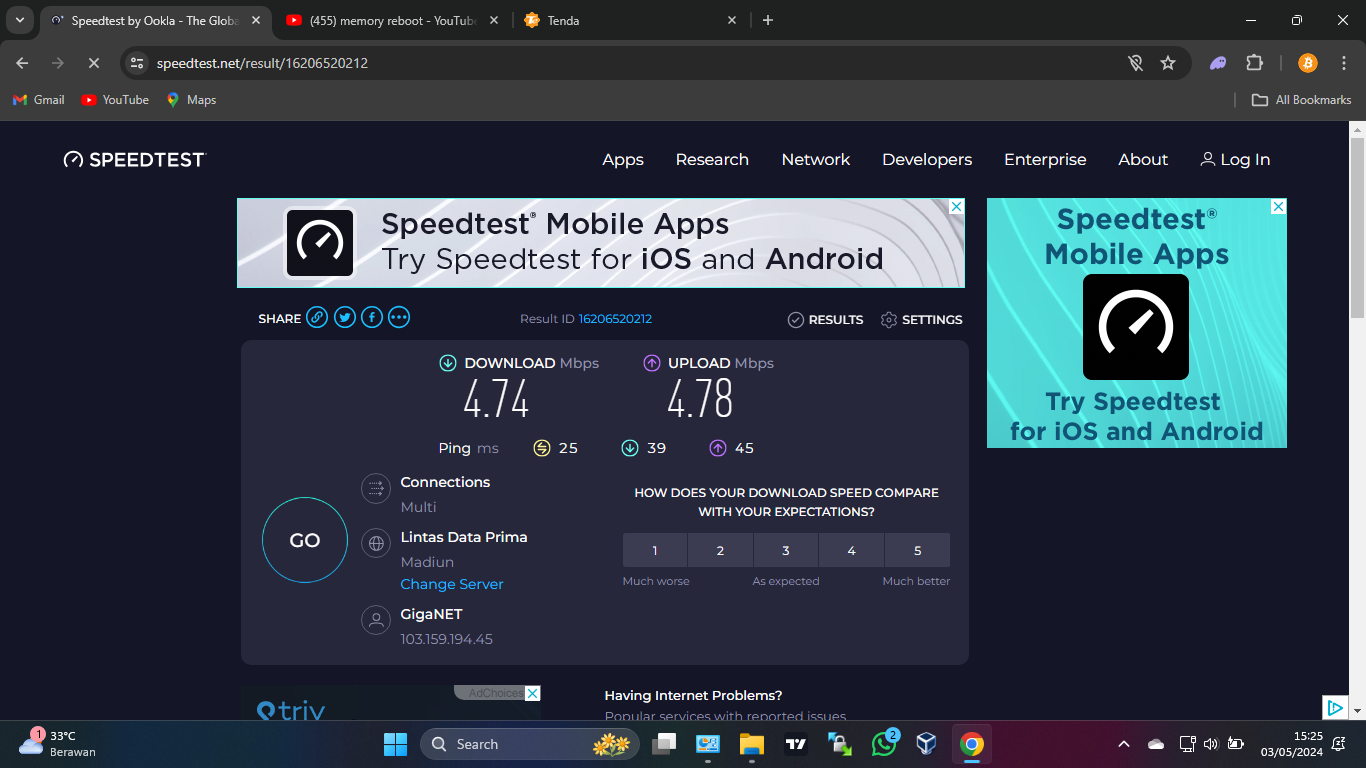Image resolution: width=1366 pixels, height=768 pixels.
Task: Rate download speed 1 Much worse
Action: [655, 551]
